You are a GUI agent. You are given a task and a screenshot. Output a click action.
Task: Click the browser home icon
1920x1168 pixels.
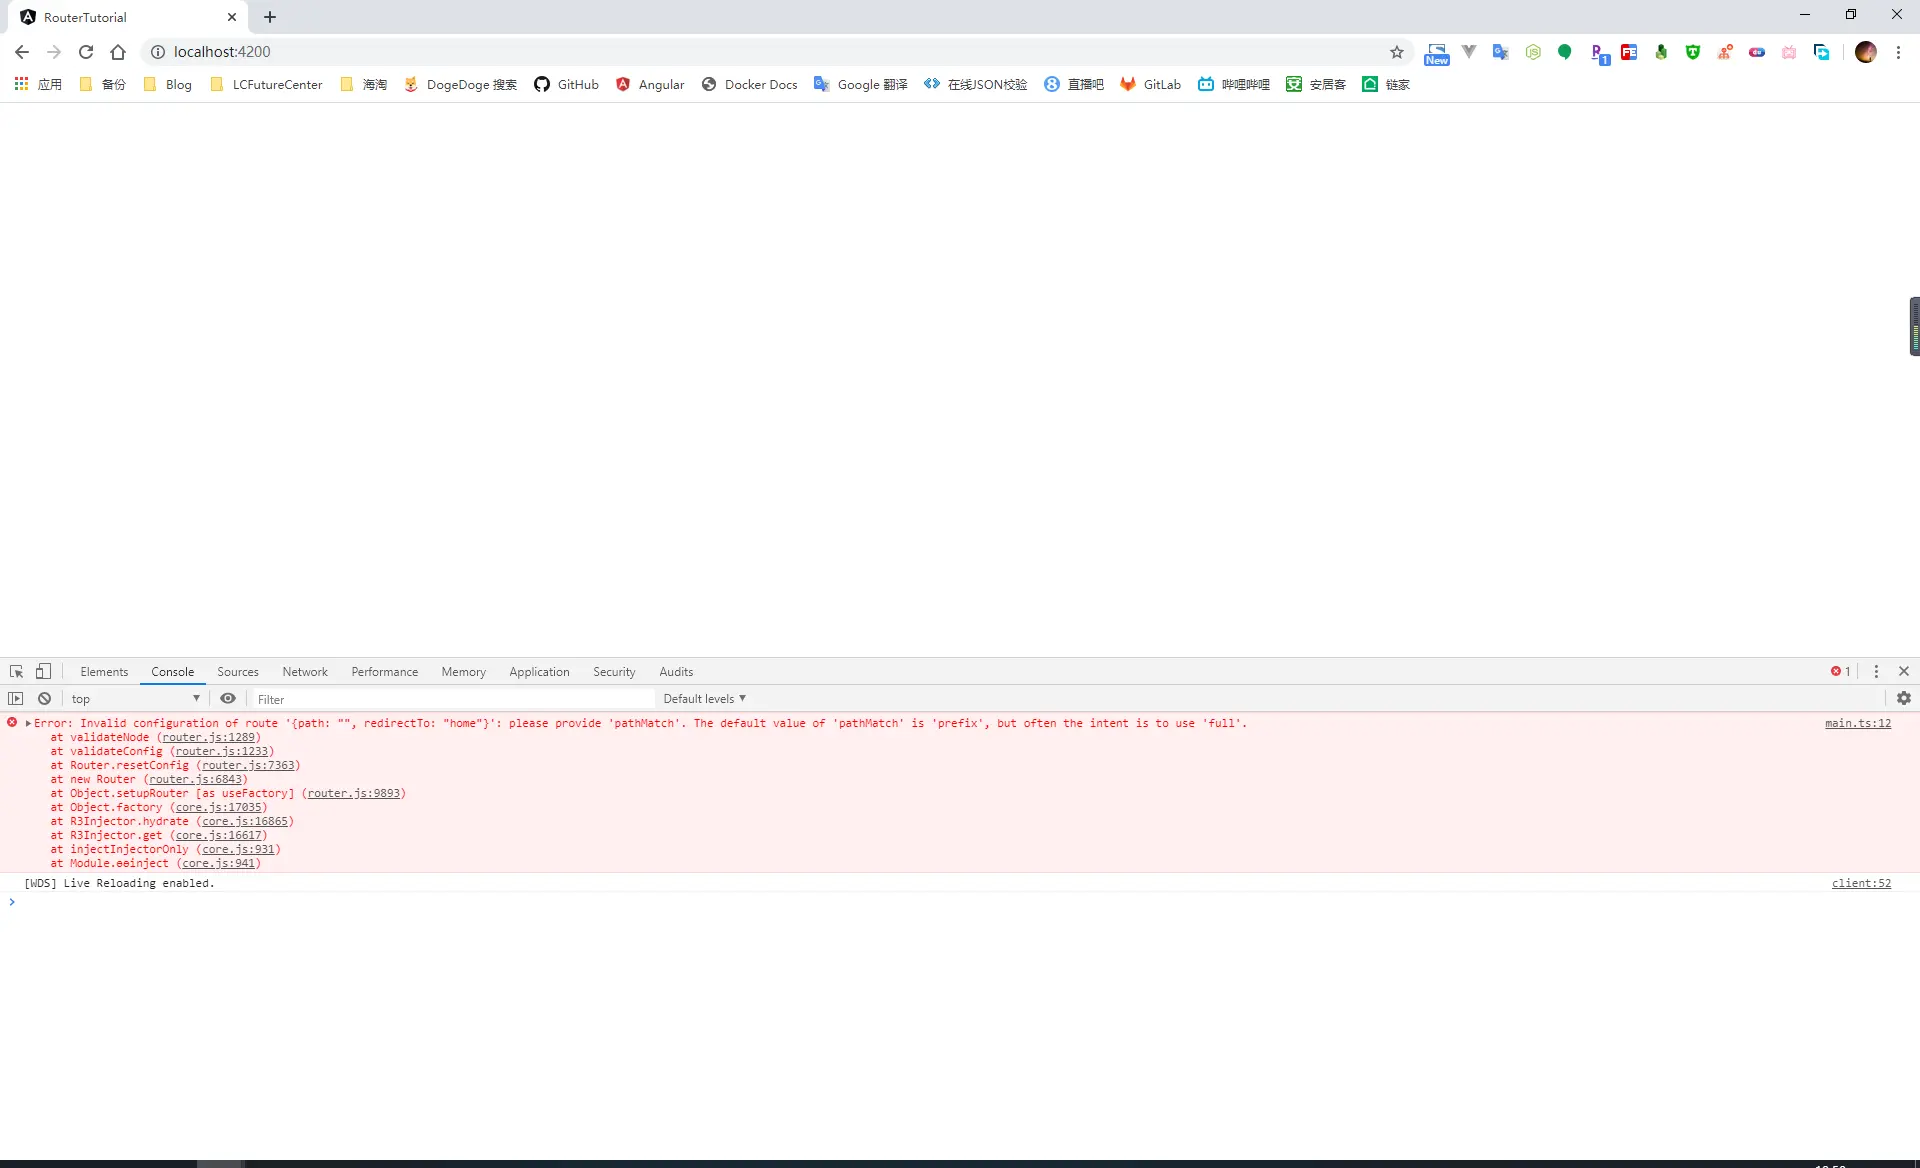[118, 52]
